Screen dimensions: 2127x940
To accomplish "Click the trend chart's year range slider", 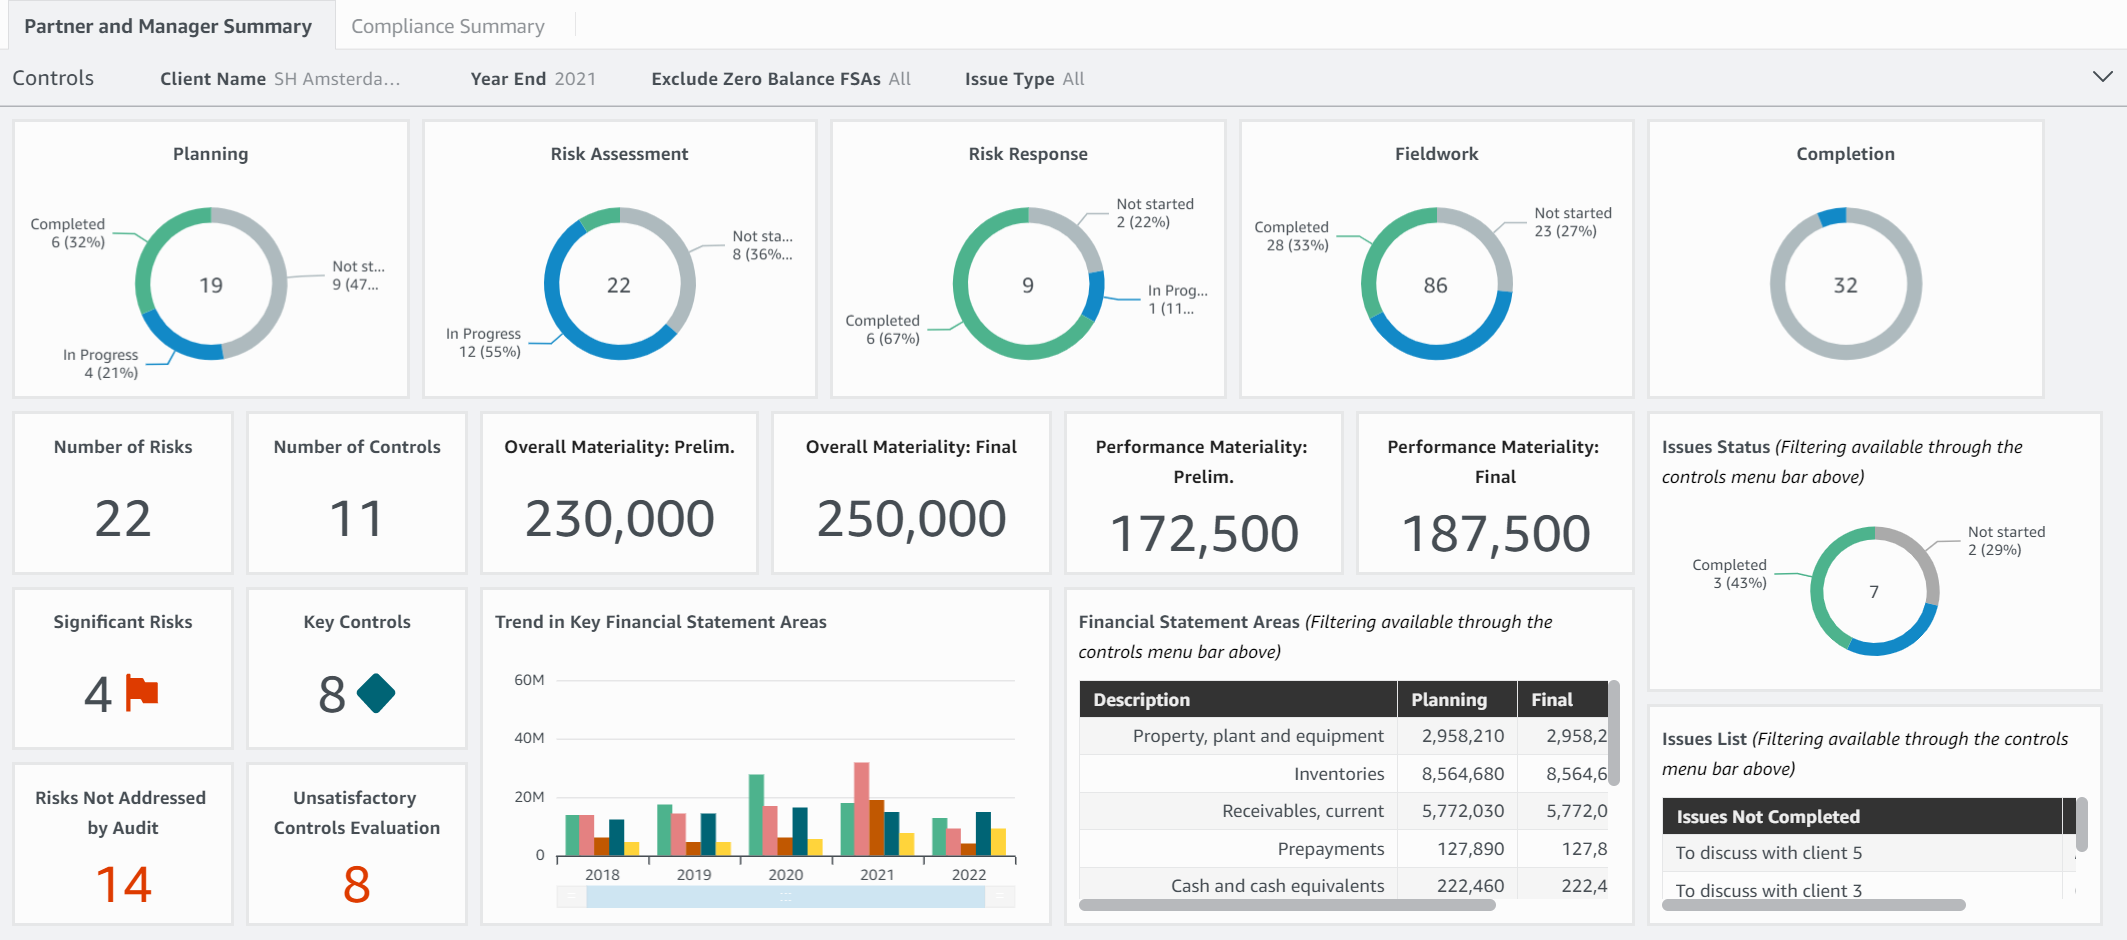I will coord(785,897).
